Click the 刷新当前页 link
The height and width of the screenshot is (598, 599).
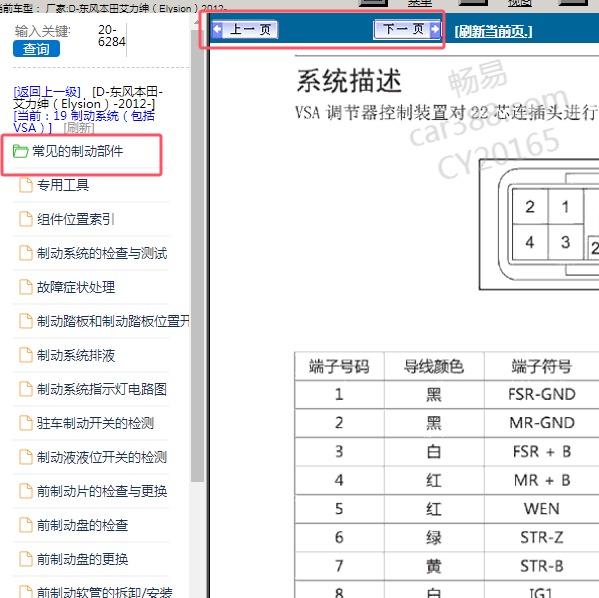pos(493,31)
